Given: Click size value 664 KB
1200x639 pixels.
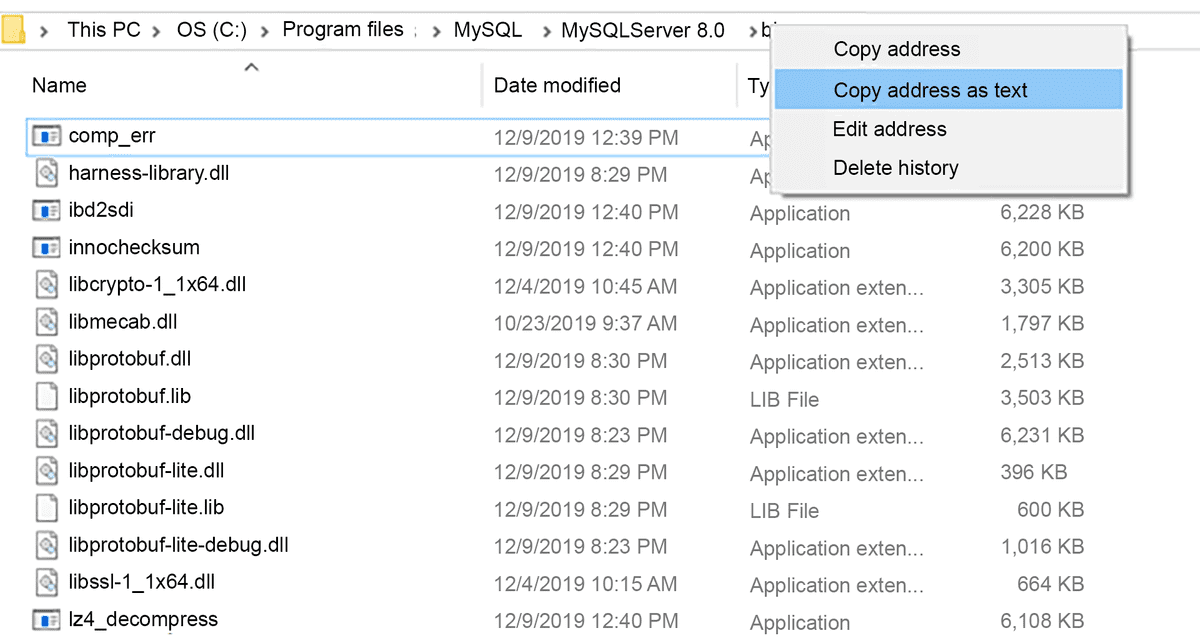Looking at the screenshot, I should point(1050,583).
